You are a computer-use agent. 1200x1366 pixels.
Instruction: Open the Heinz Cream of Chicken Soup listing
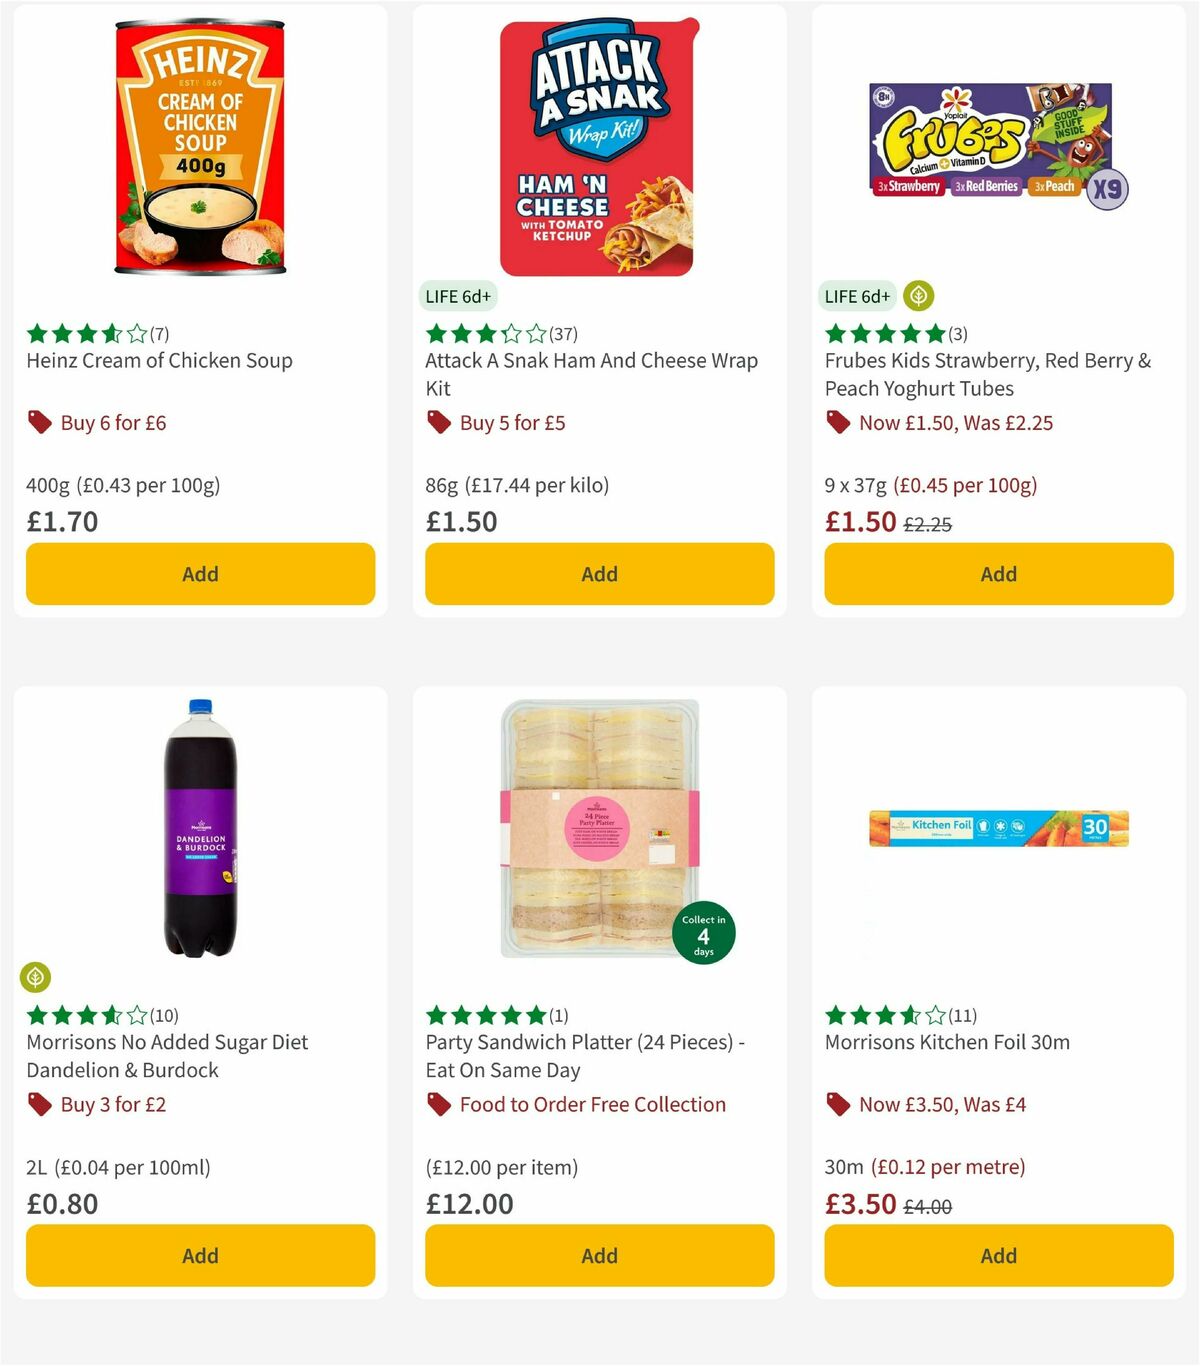159,361
